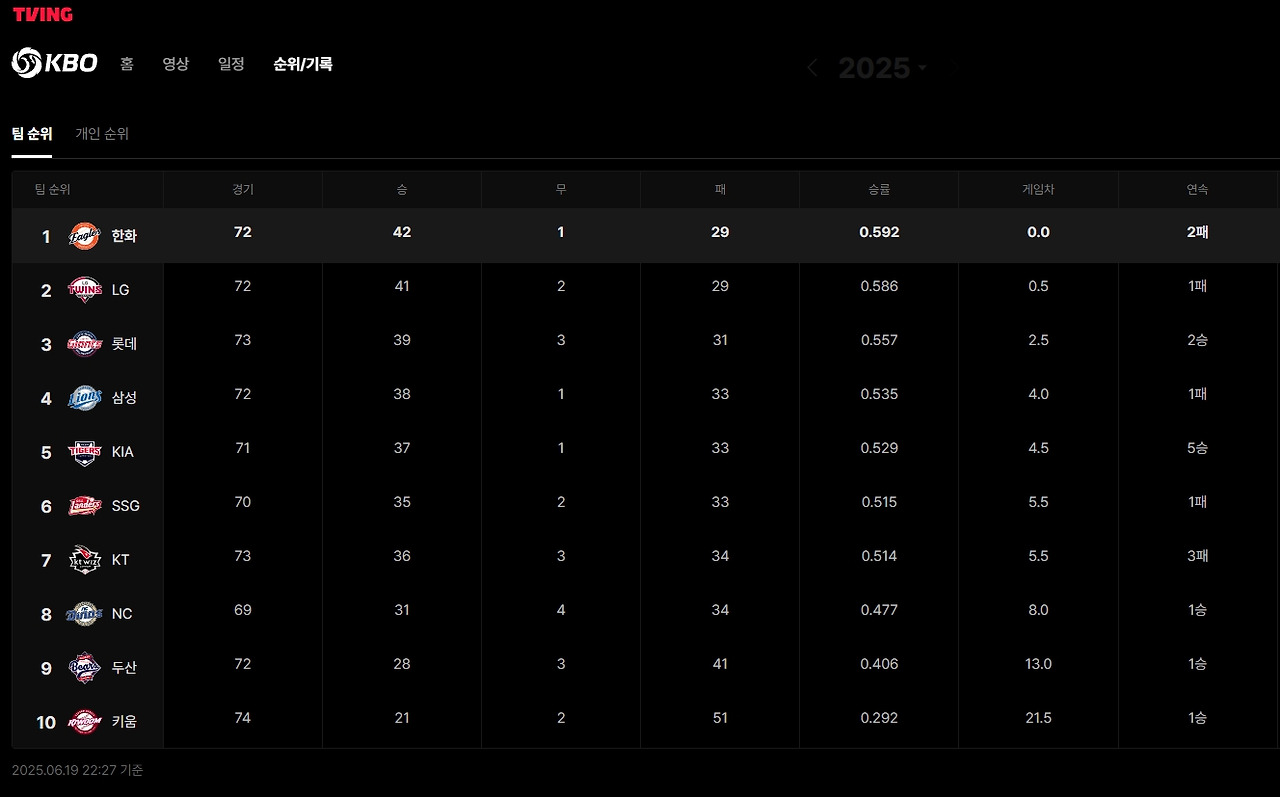Click the Doosan Bears team logo
The width and height of the screenshot is (1280, 797).
[x=84, y=668]
